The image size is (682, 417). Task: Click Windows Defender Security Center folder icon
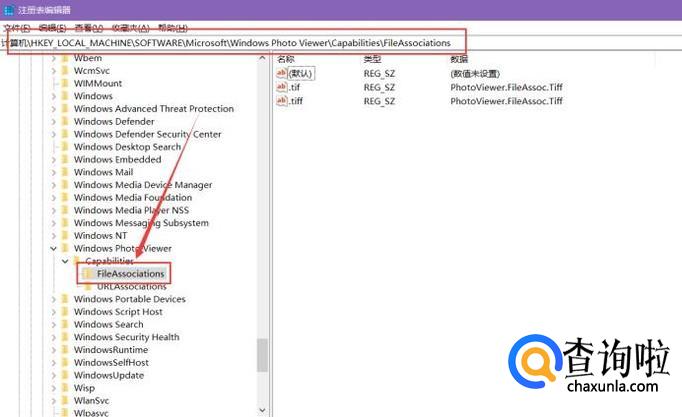(65, 134)
